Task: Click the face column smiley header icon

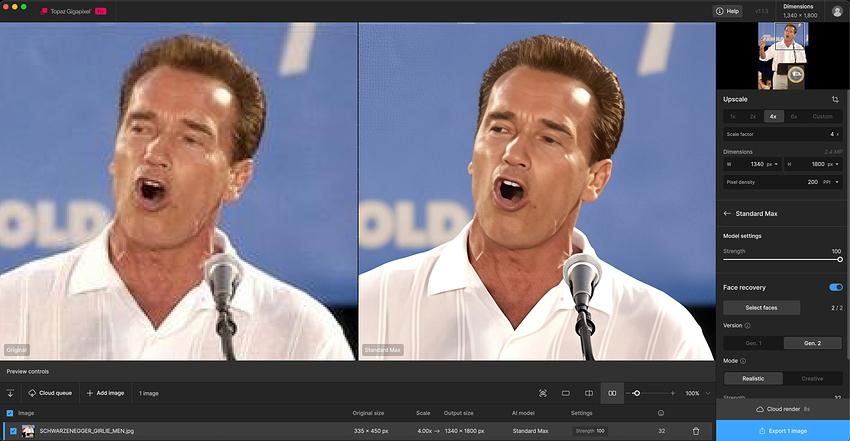Action: 661,413
